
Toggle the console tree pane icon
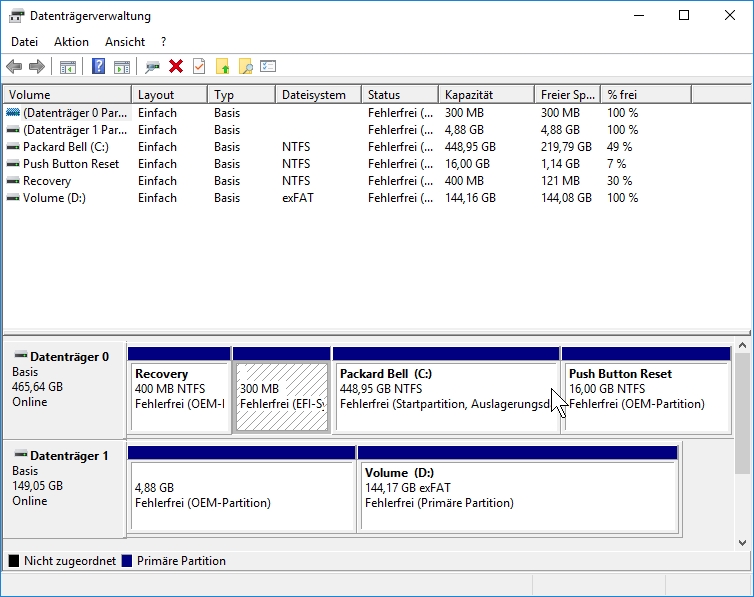(x=68, y=66)
